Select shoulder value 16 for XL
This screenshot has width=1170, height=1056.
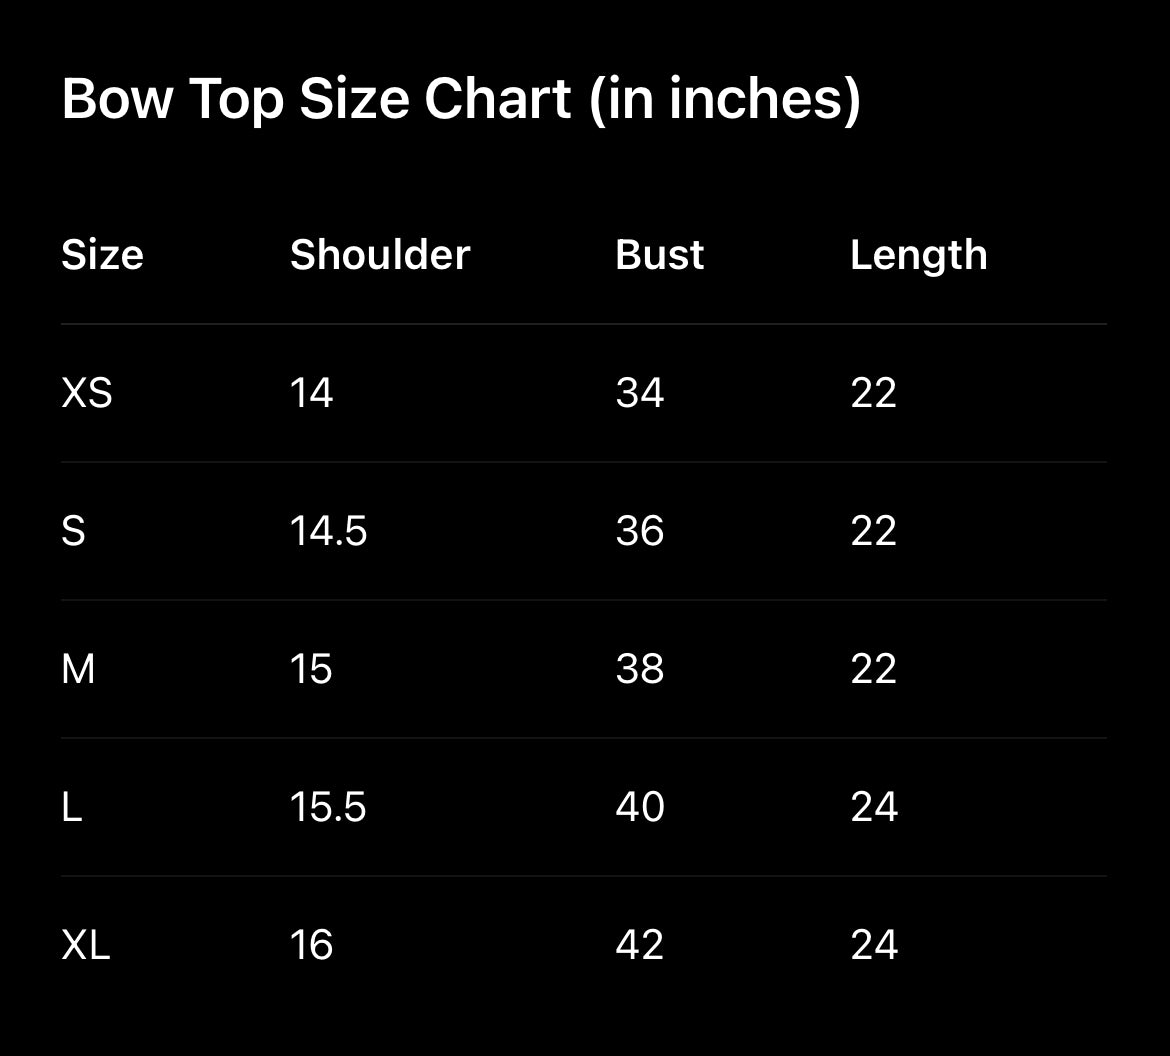311,945
